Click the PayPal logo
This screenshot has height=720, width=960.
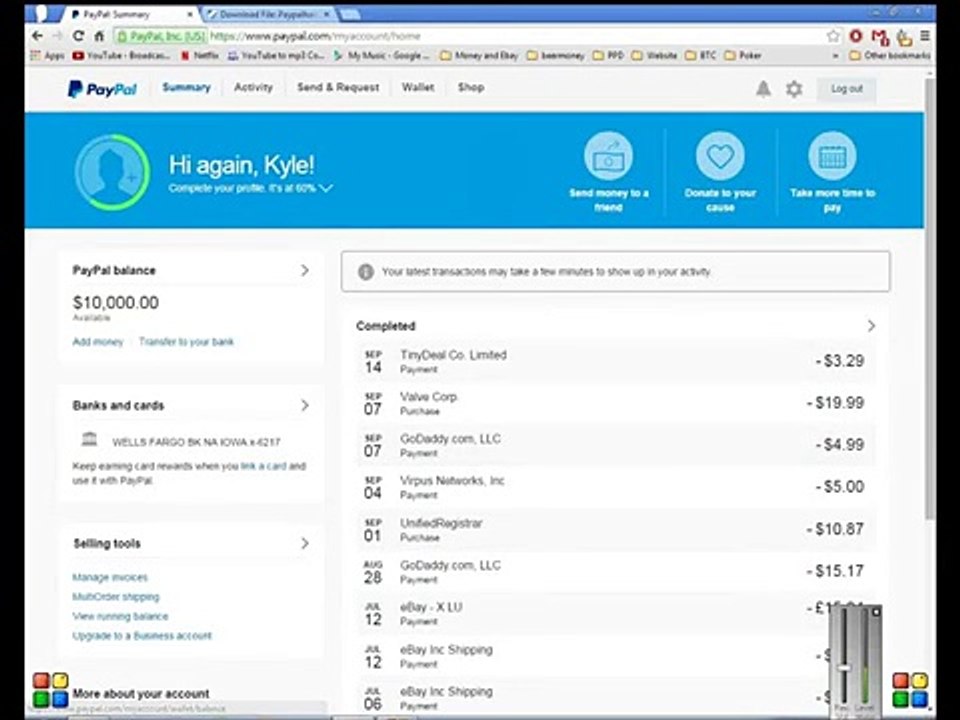pos(102,89)
